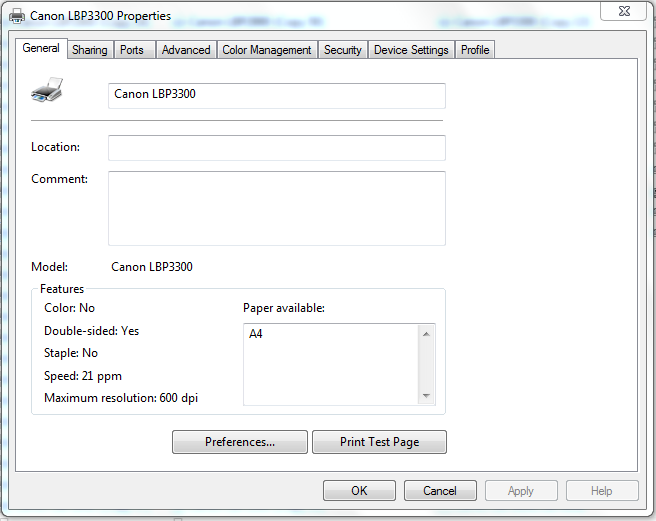Close the Canon LBP3300 Properties window
656x521 pixels.
pos(624,11)
